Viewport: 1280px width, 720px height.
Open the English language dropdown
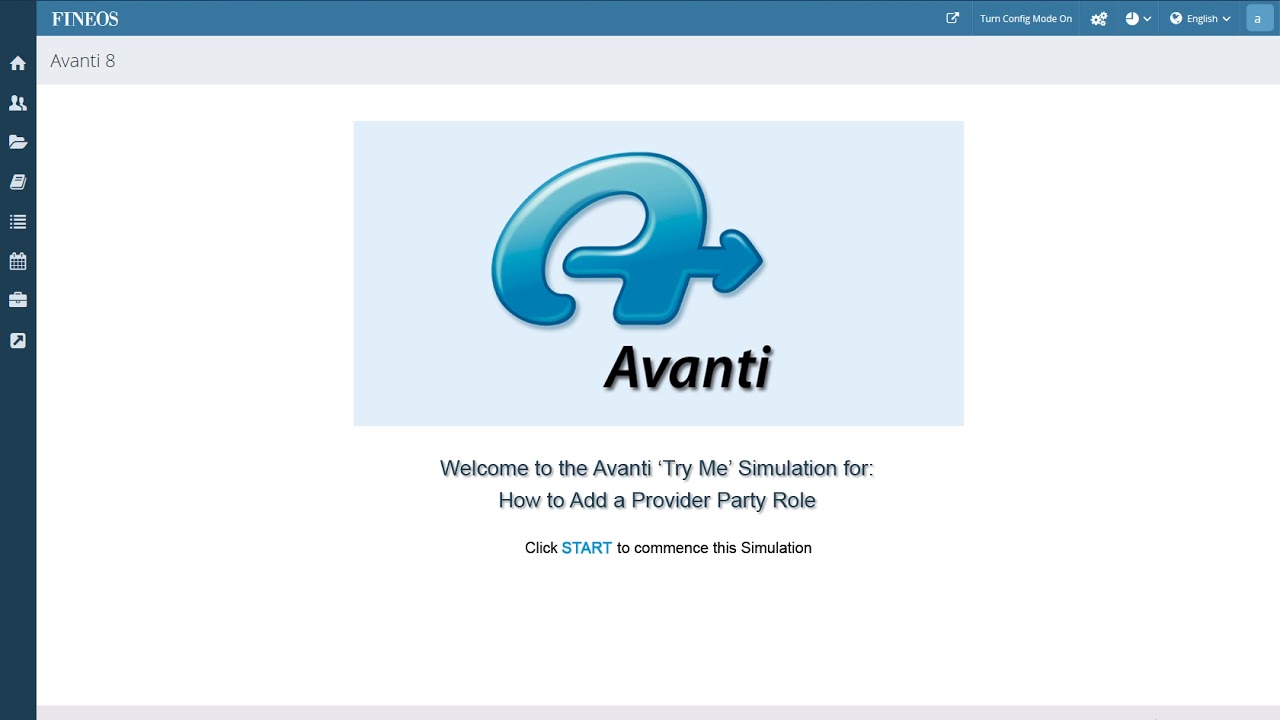1200,19
